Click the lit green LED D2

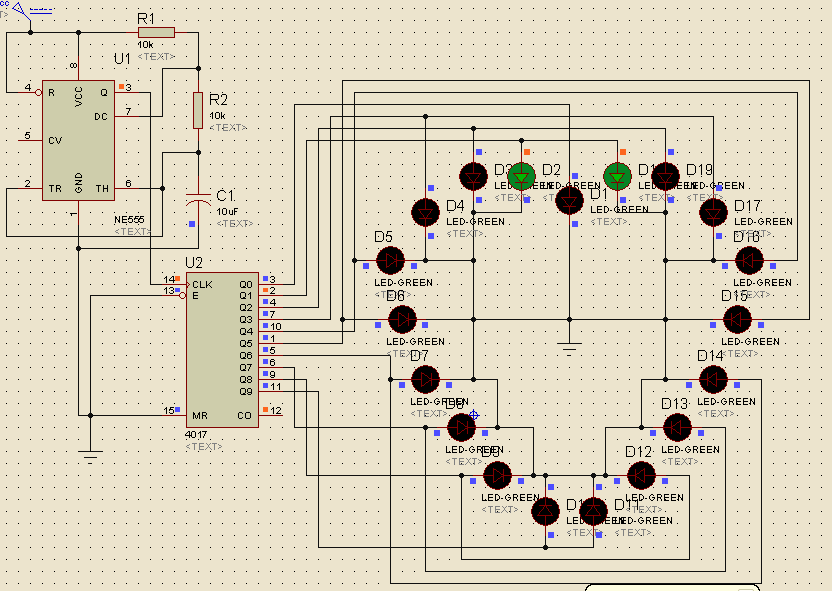(x=521, y=177)
